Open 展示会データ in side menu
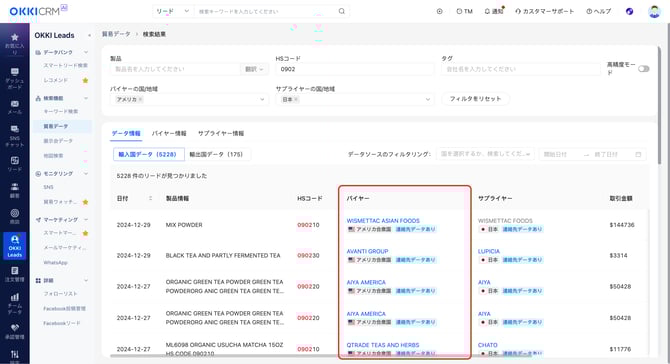Image resolution: width=670 pixels, height=364 pixels. coord(58,141)
